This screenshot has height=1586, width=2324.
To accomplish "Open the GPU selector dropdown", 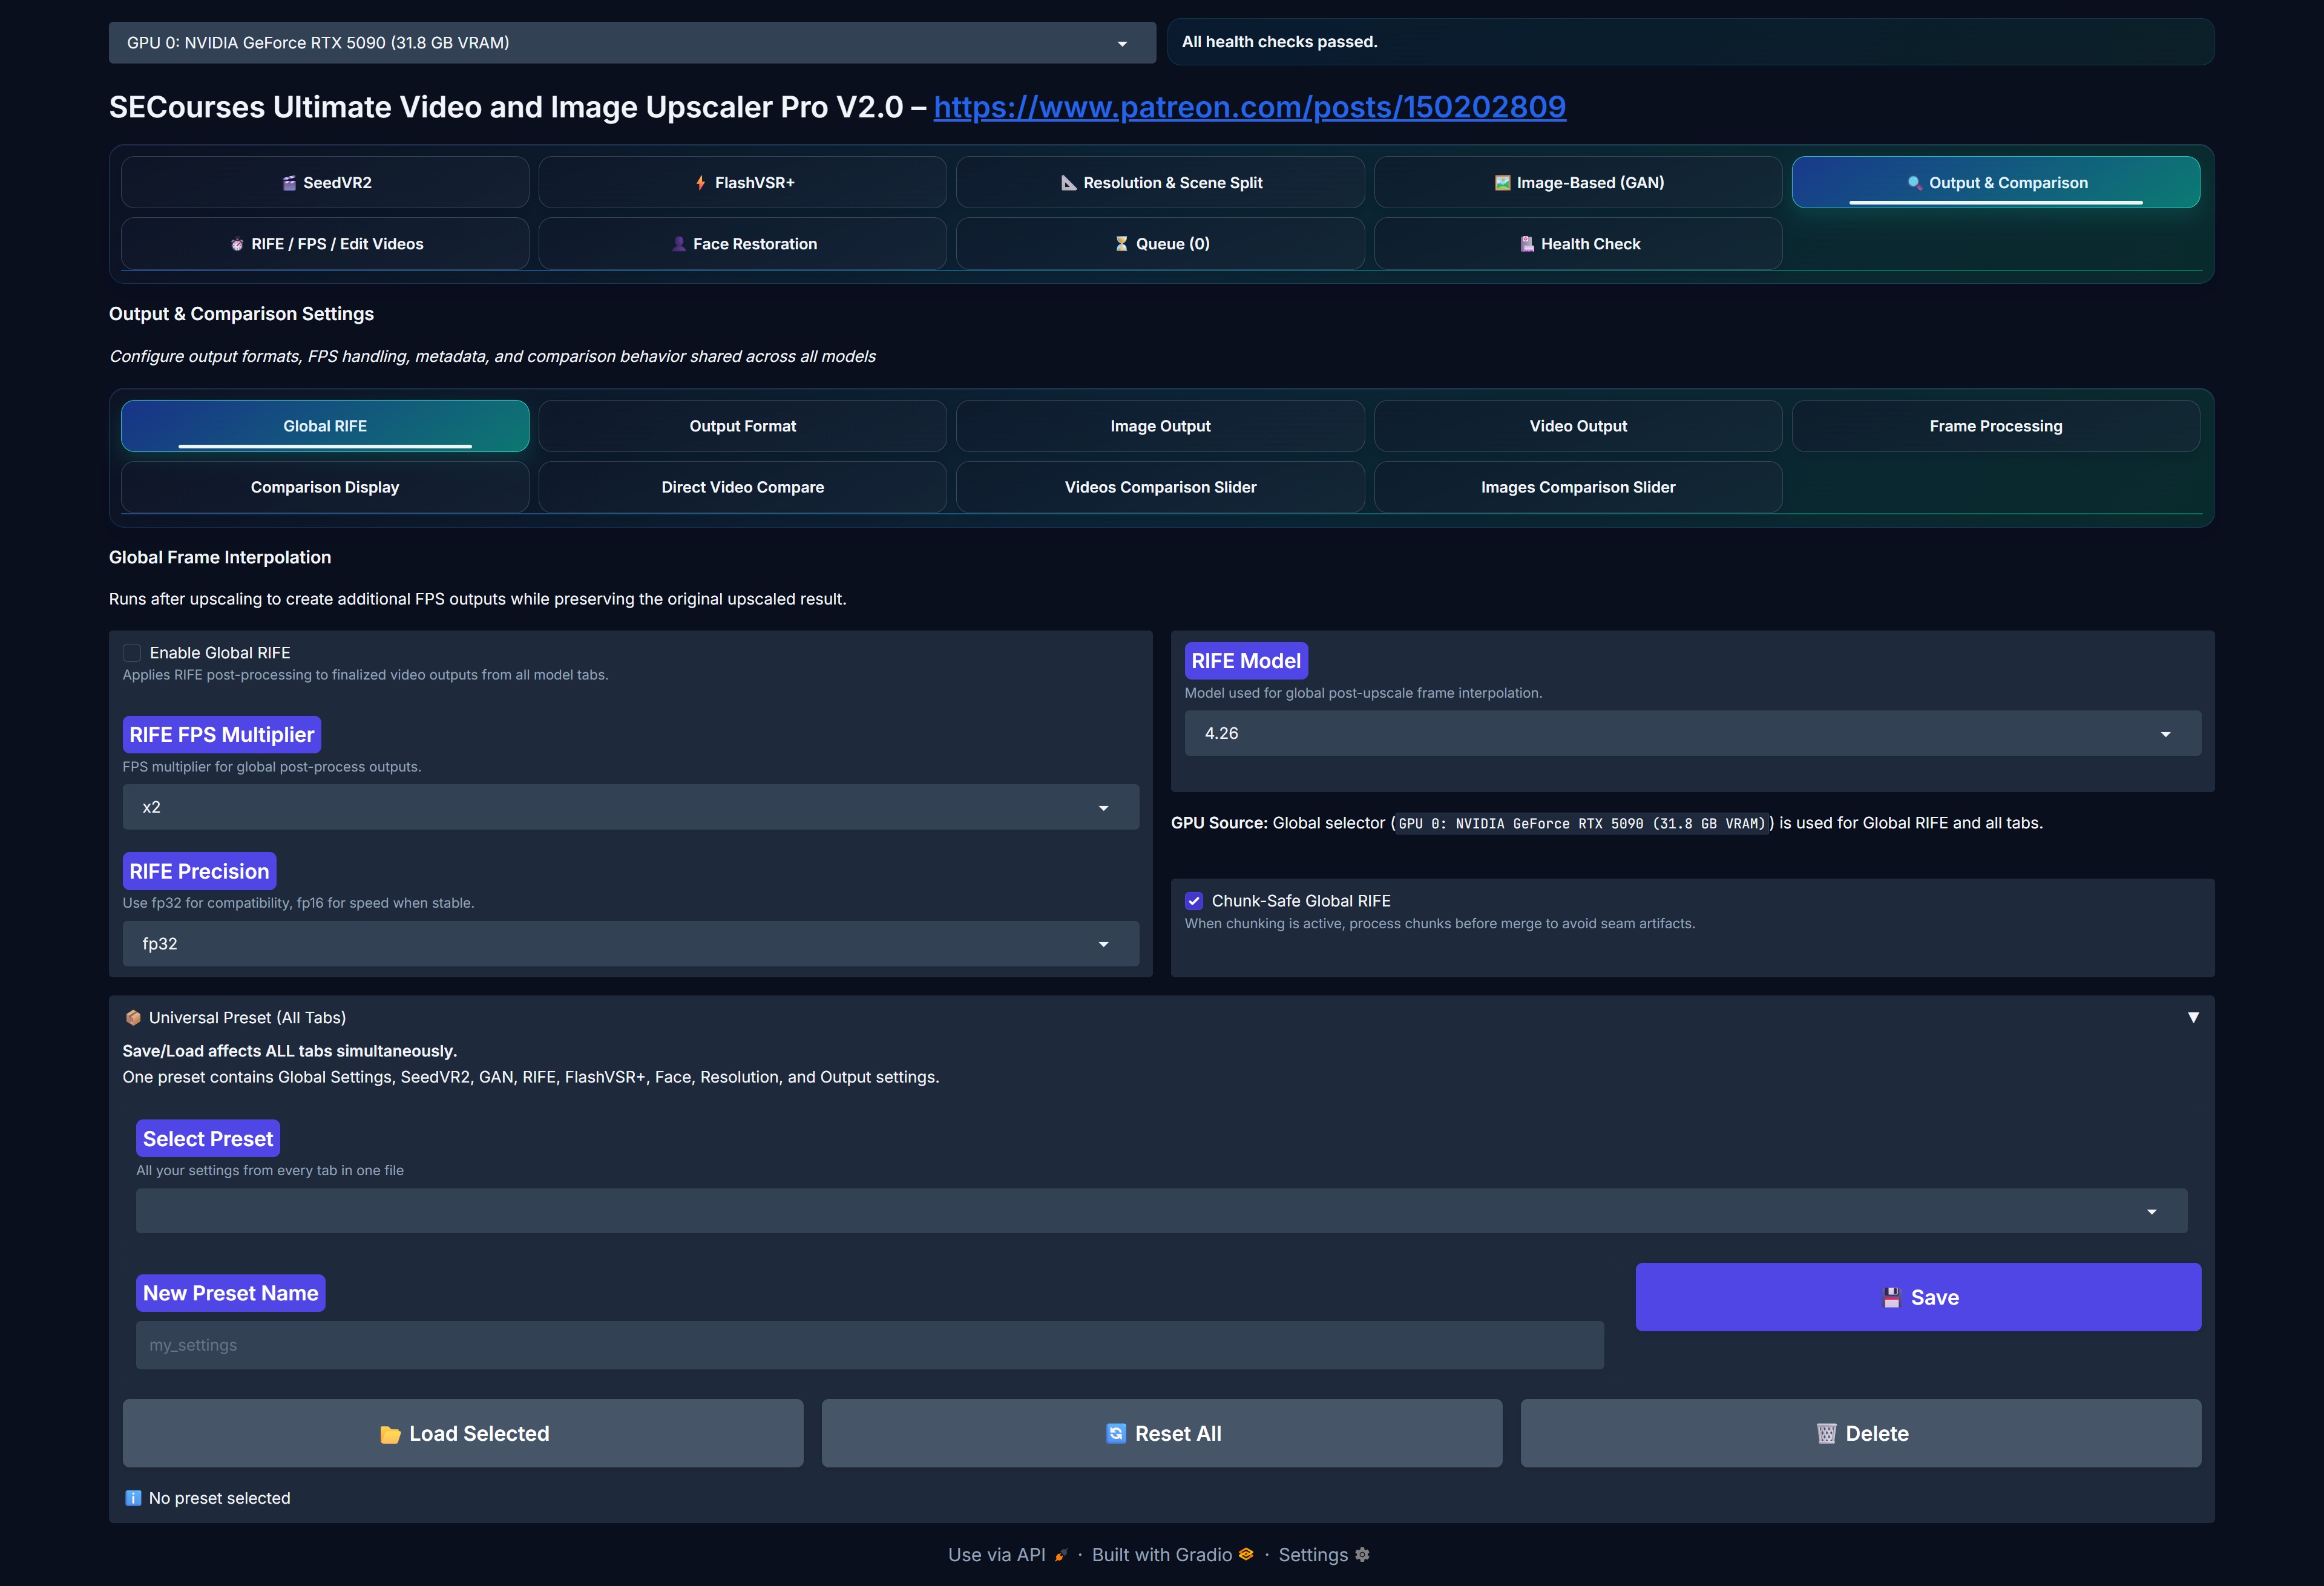I will tap(632, 43).
